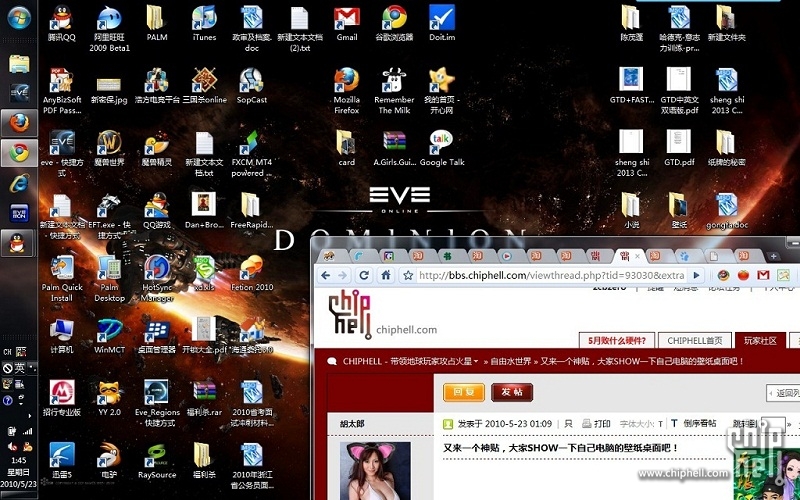Open Internet Explorer from the taskbar

[x=19, y=183]
